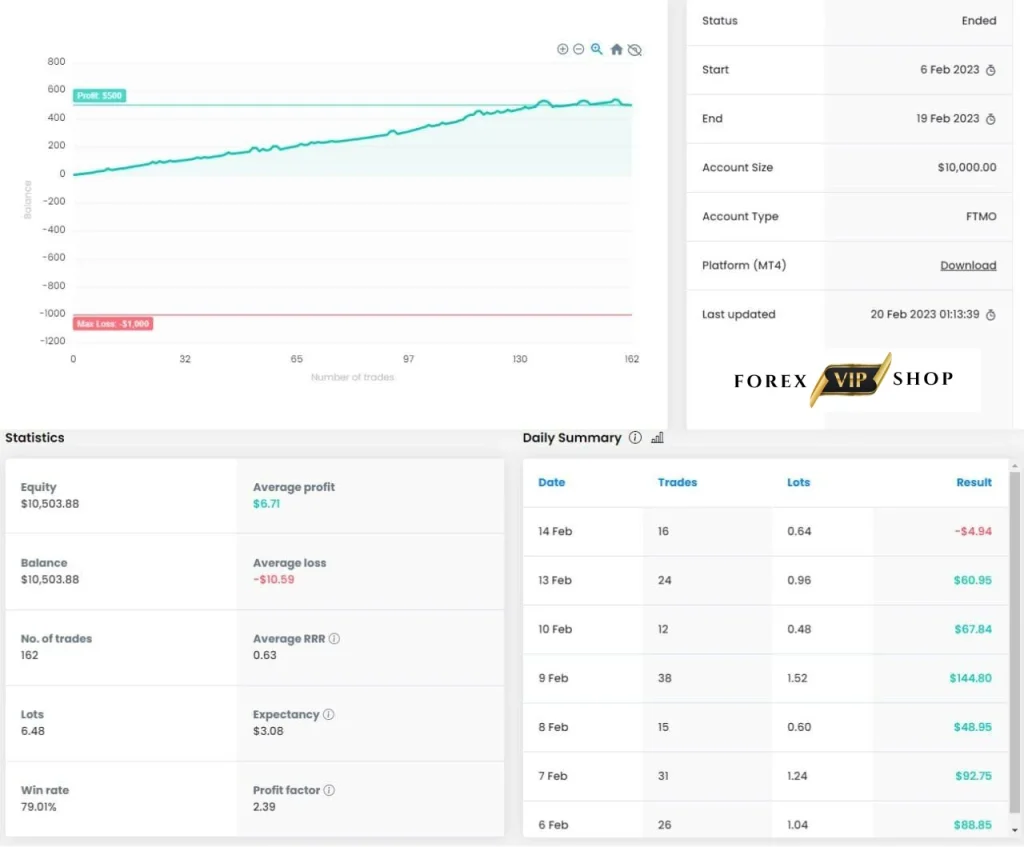The height and width of the screenshot is (847, 1024).
Task: Download the MT4 platform
Action: pos(968,265)
